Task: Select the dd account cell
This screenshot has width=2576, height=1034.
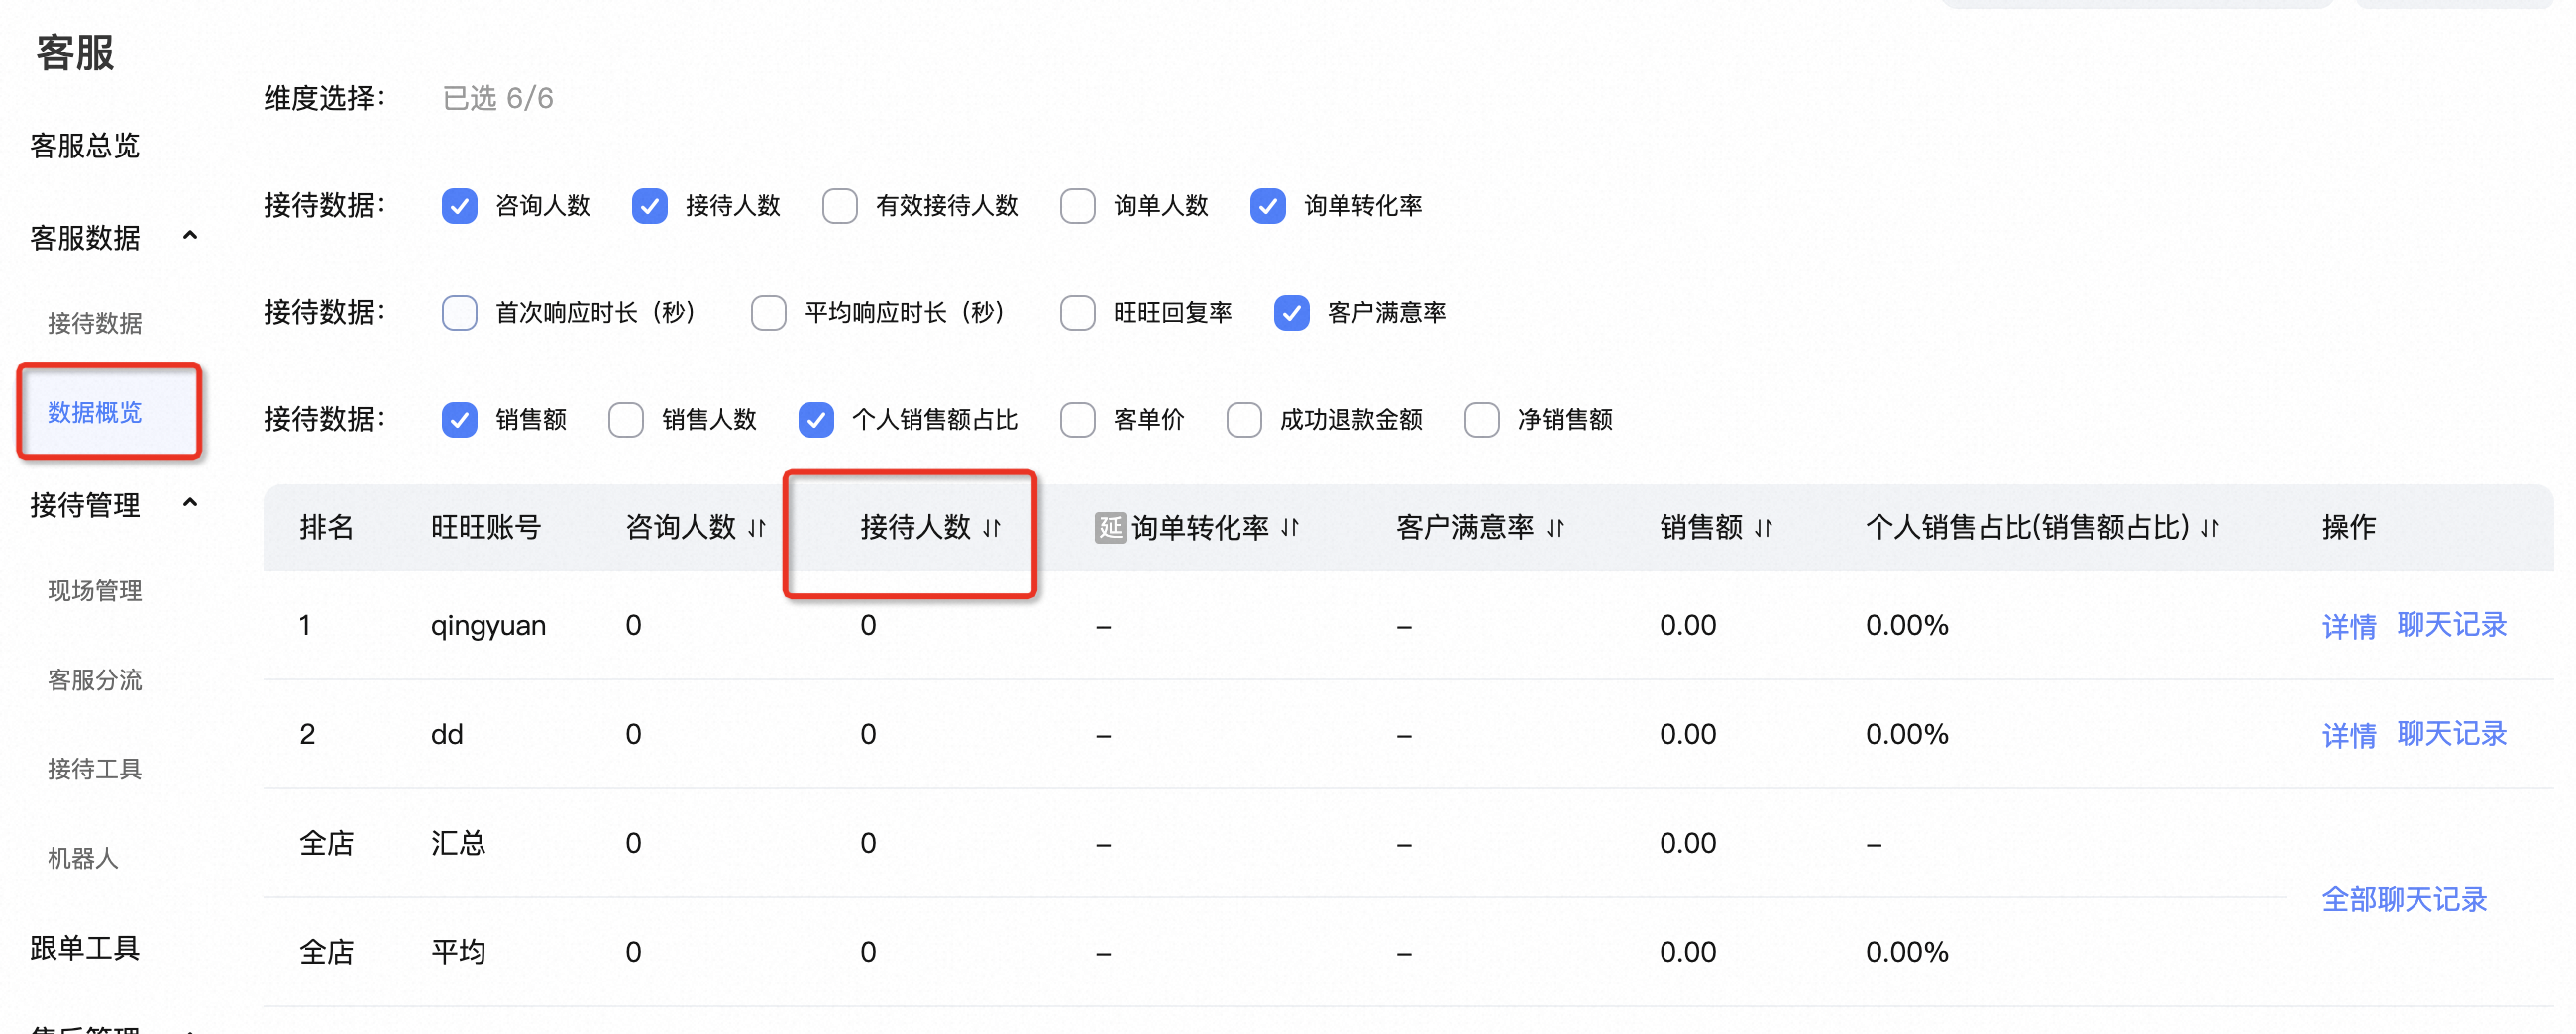Action: tap(447, 735)
